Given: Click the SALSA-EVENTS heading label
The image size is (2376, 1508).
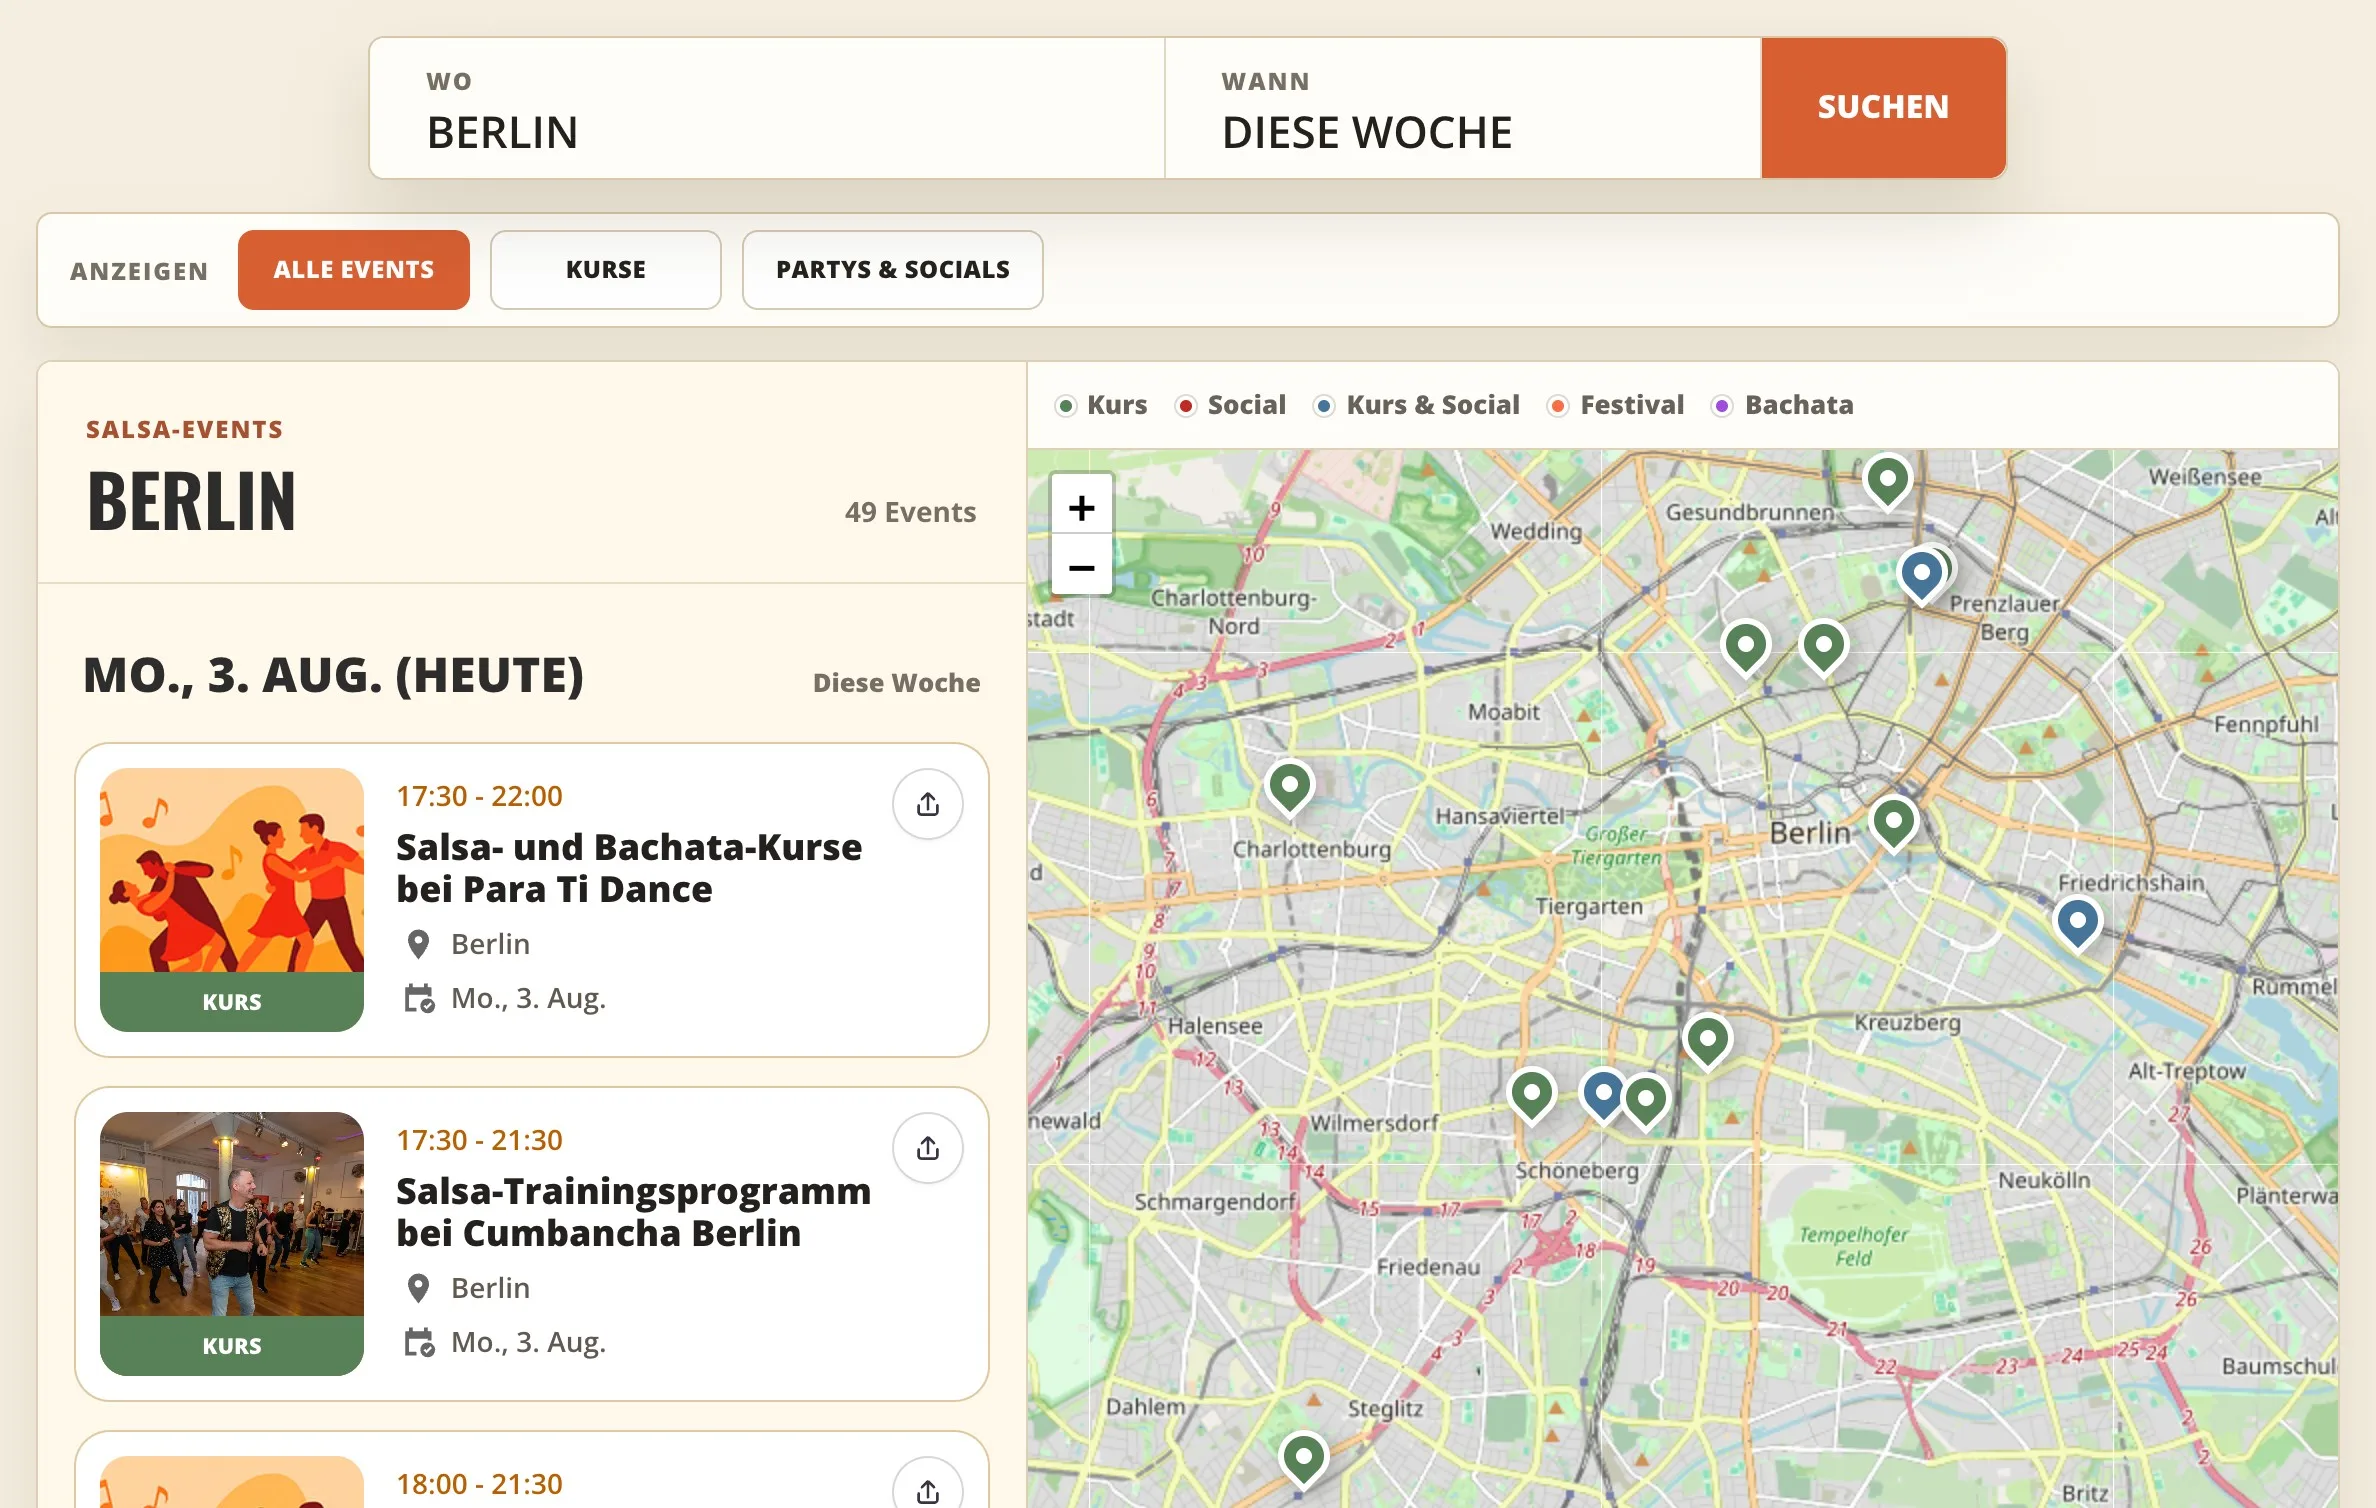Looking at the screenshot, I should [x=184, y=430].
